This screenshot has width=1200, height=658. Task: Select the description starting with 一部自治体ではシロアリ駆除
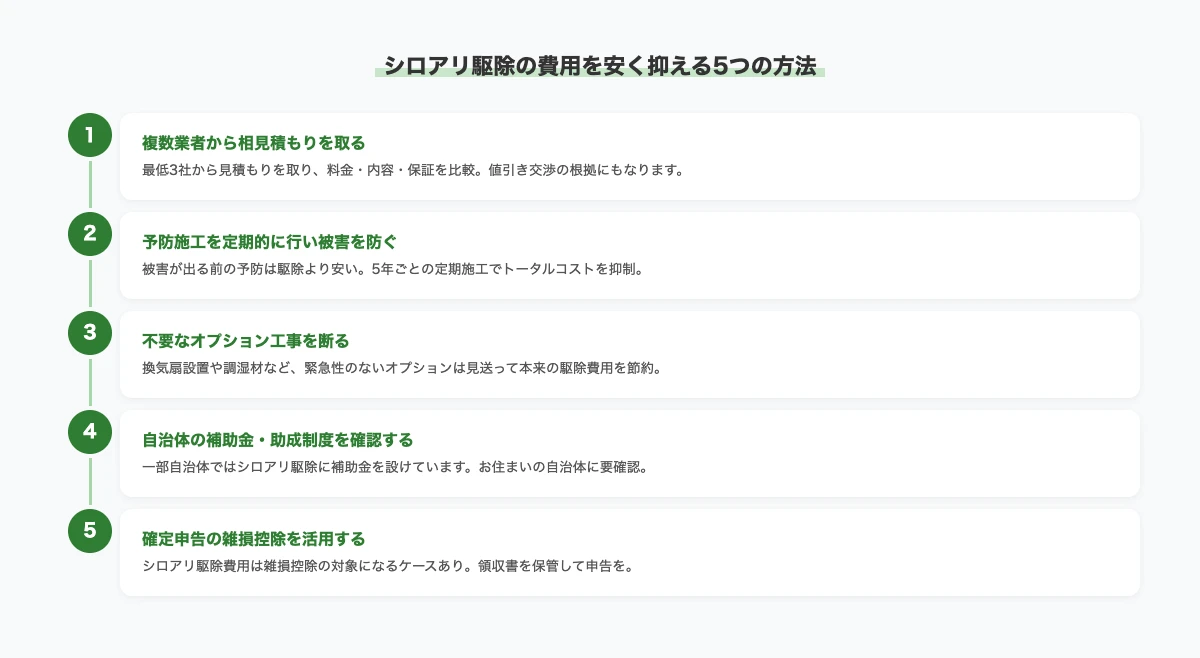tap(395, 466)
